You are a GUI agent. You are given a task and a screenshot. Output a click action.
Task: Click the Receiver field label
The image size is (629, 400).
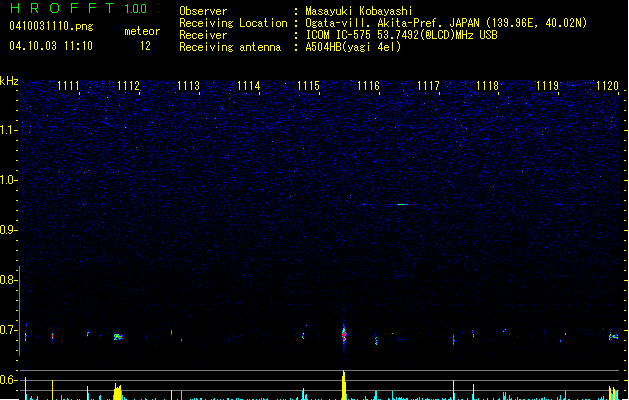coord(203,35)
